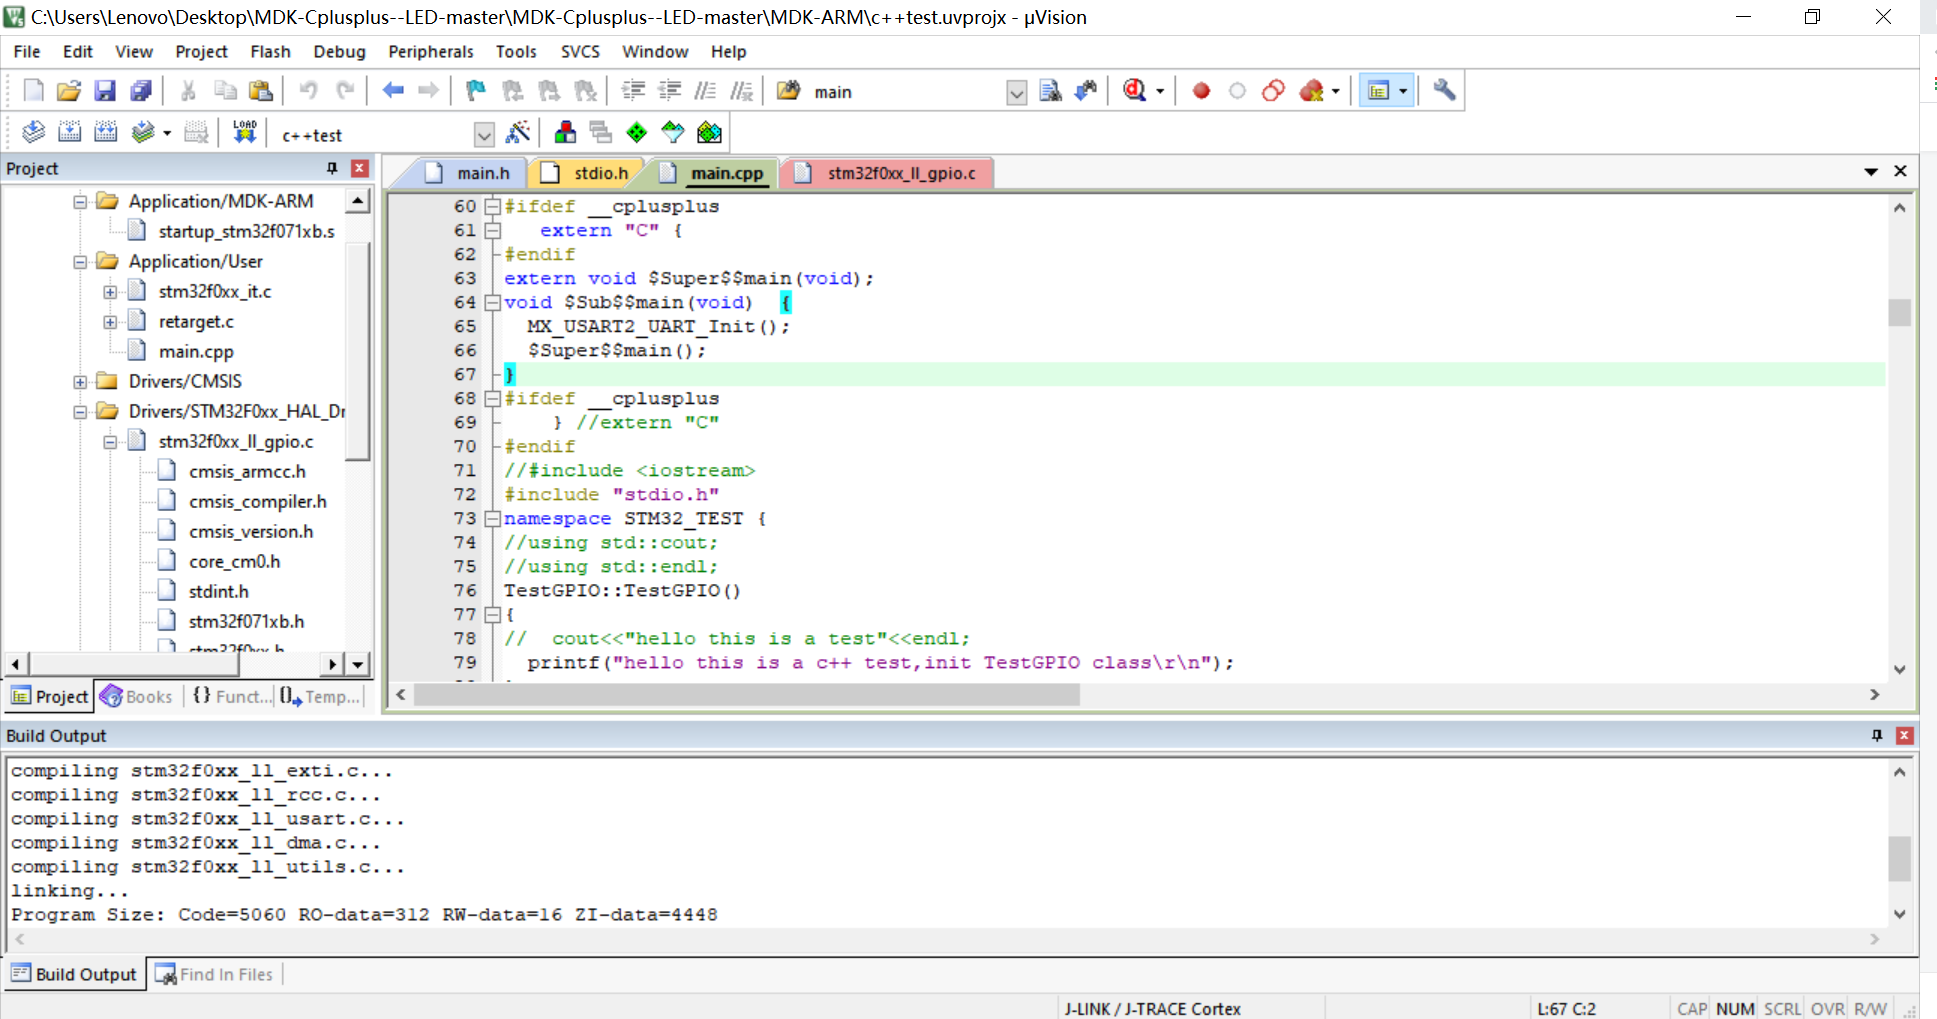Disable all breakpoints via hollow circle icon

point(1237,90)
